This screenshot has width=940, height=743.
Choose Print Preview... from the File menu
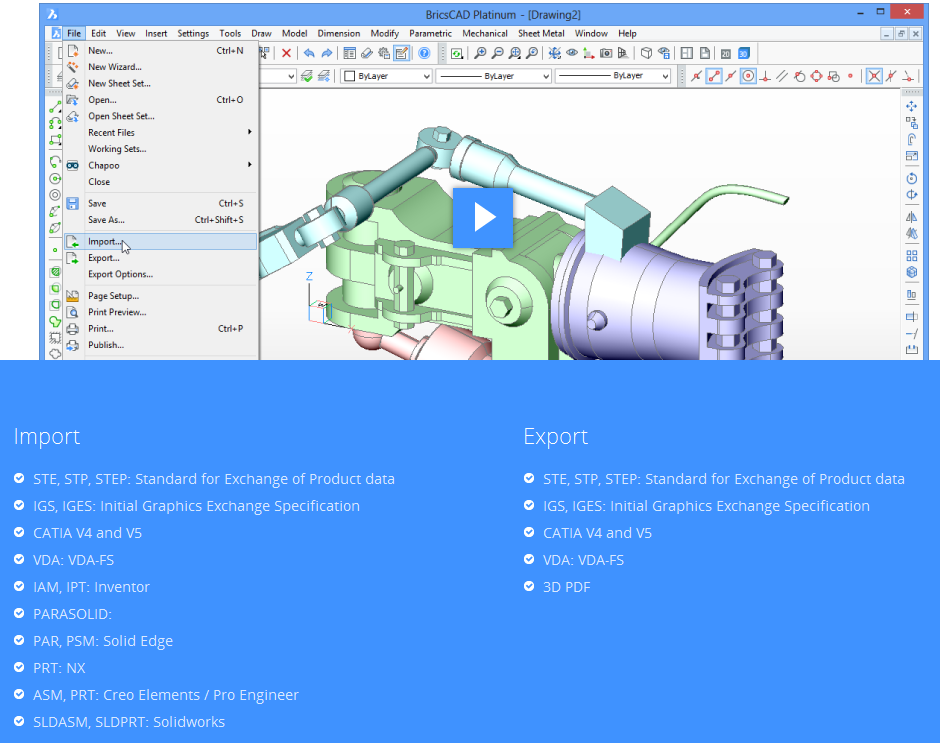point(162,312)
